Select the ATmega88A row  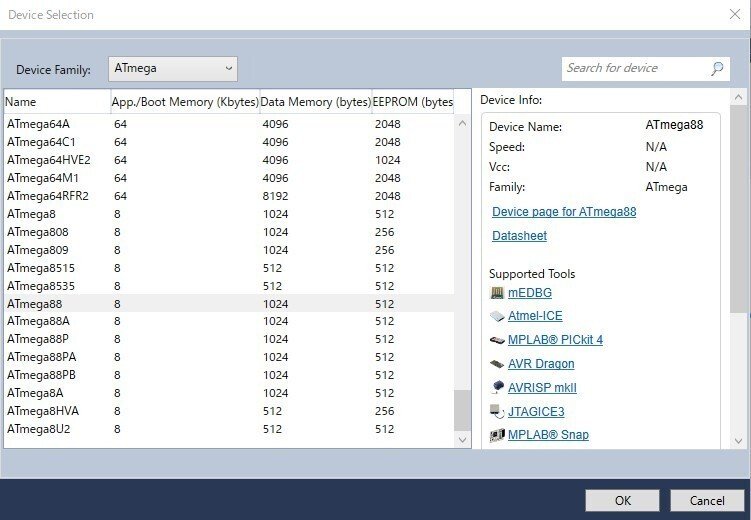pos(229,321)
